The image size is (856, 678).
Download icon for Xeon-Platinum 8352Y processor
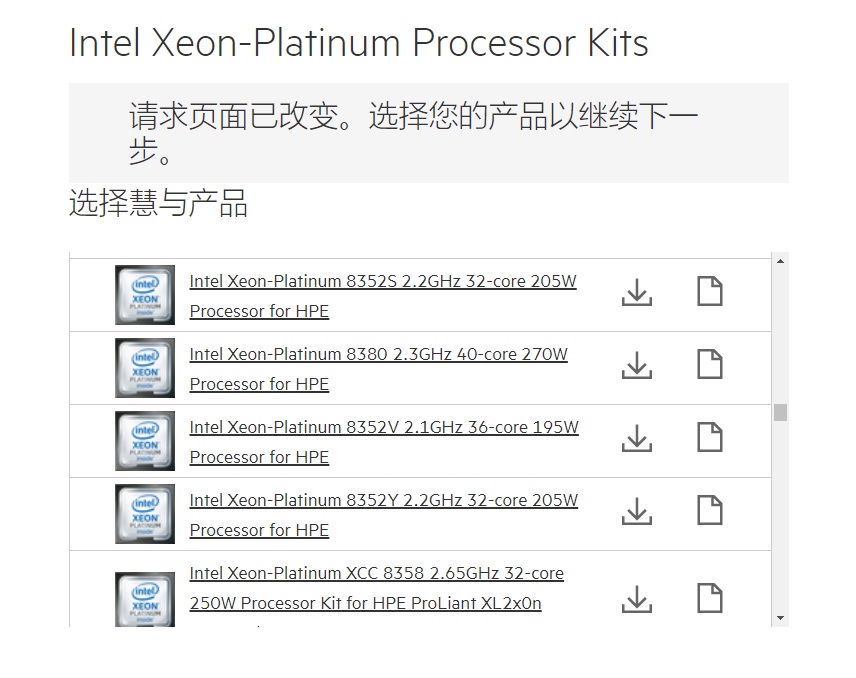pyautogui.click(x=637, y=511)
